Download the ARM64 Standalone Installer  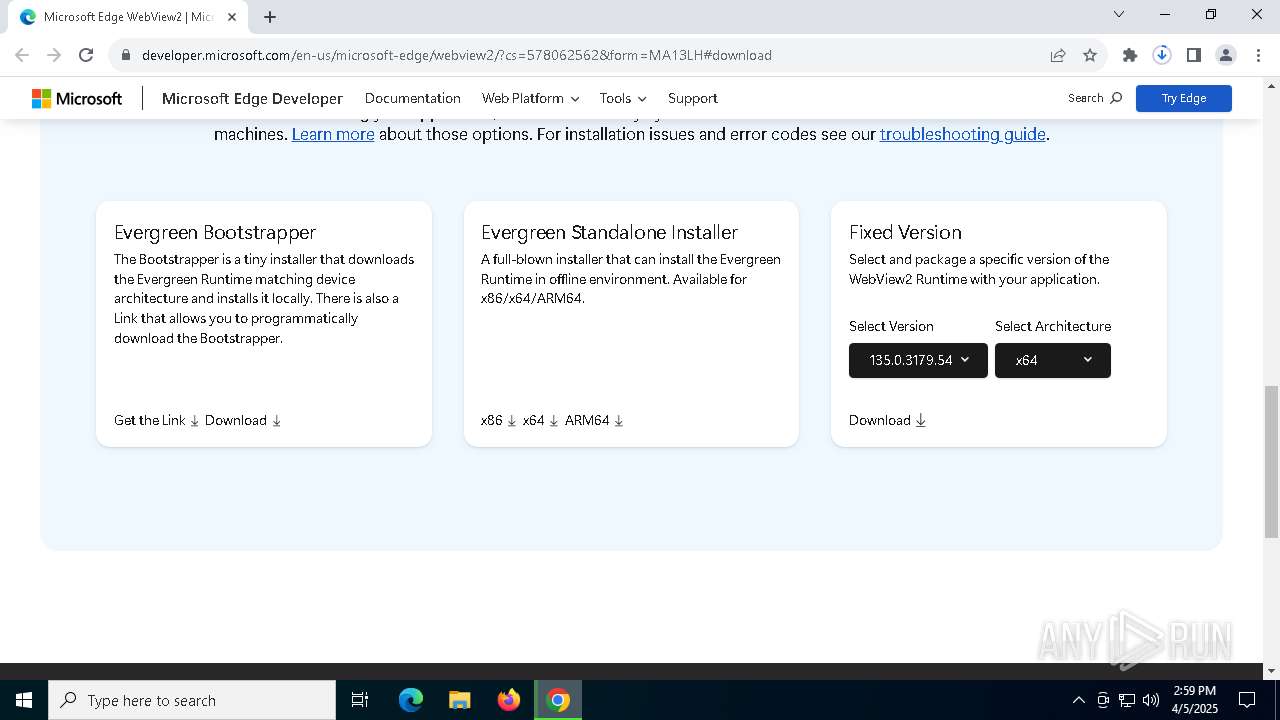(594, 420)
